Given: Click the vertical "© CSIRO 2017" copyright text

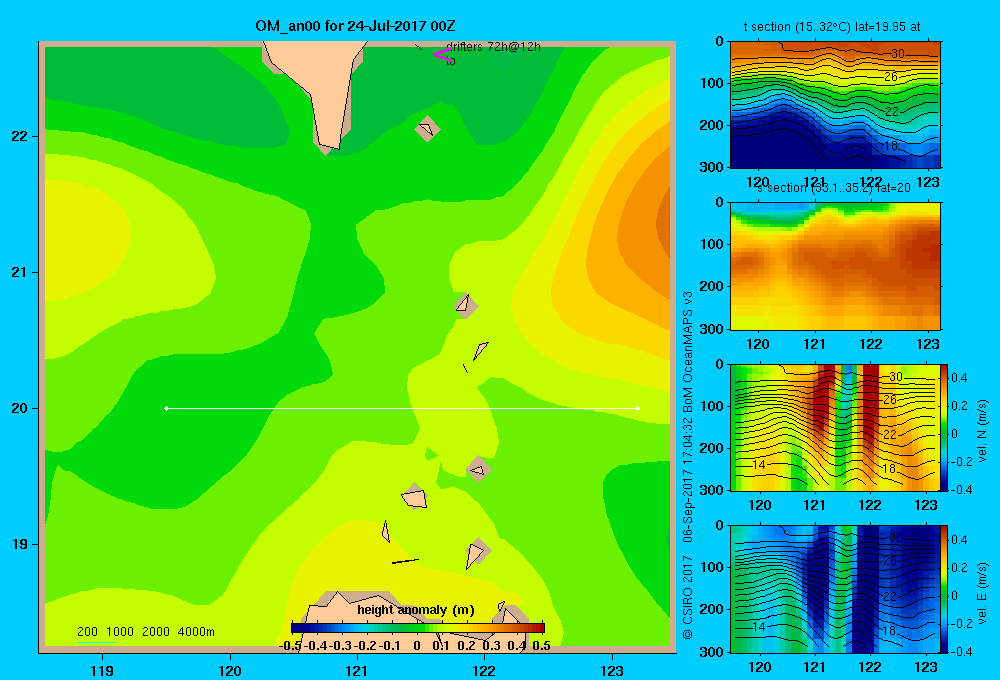Looking at the screenshot, I should [688, 597].
